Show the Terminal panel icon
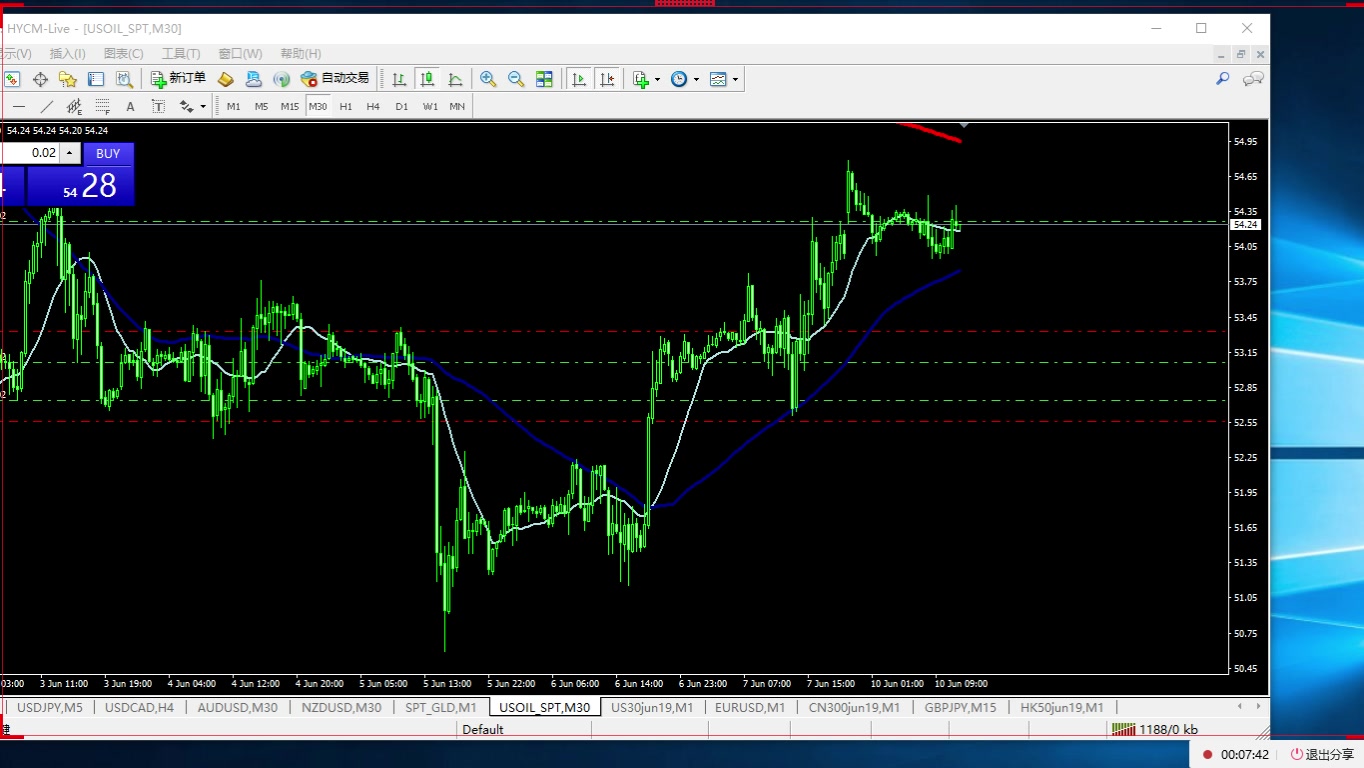The height and width of the screenshot is (768, 1364). (x=96, y=79)
